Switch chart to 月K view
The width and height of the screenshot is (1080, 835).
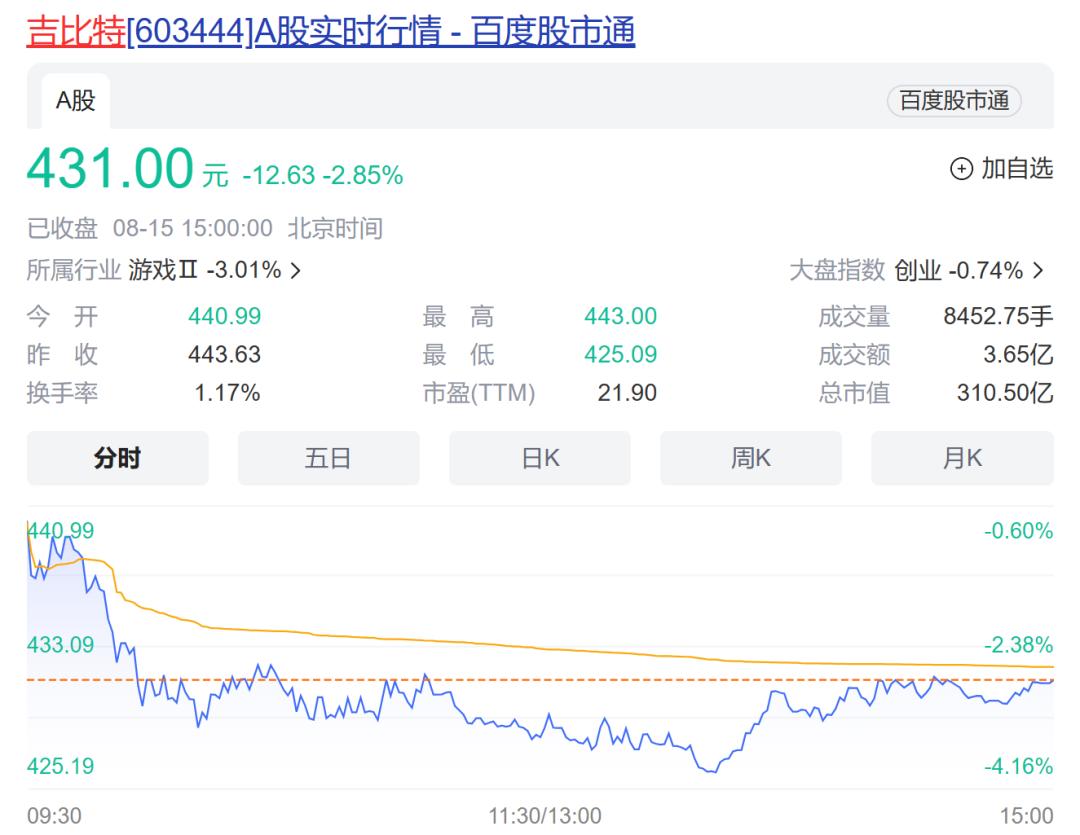pos(962,458)
